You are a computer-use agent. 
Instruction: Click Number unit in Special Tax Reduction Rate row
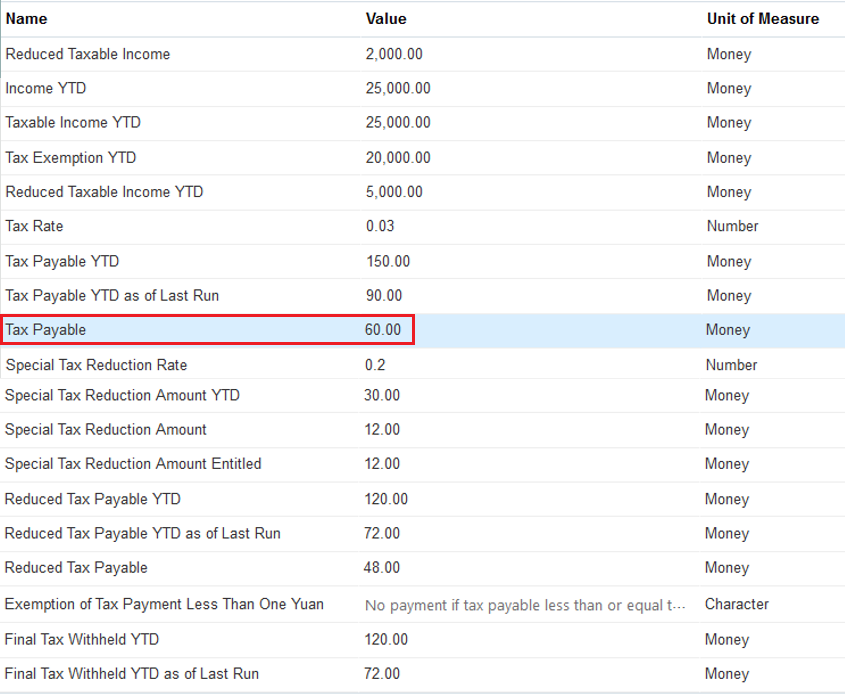coord(731,365)
